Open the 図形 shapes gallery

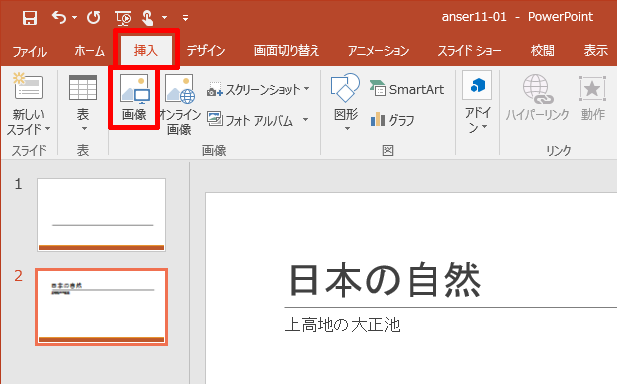(x=345, y=103)
